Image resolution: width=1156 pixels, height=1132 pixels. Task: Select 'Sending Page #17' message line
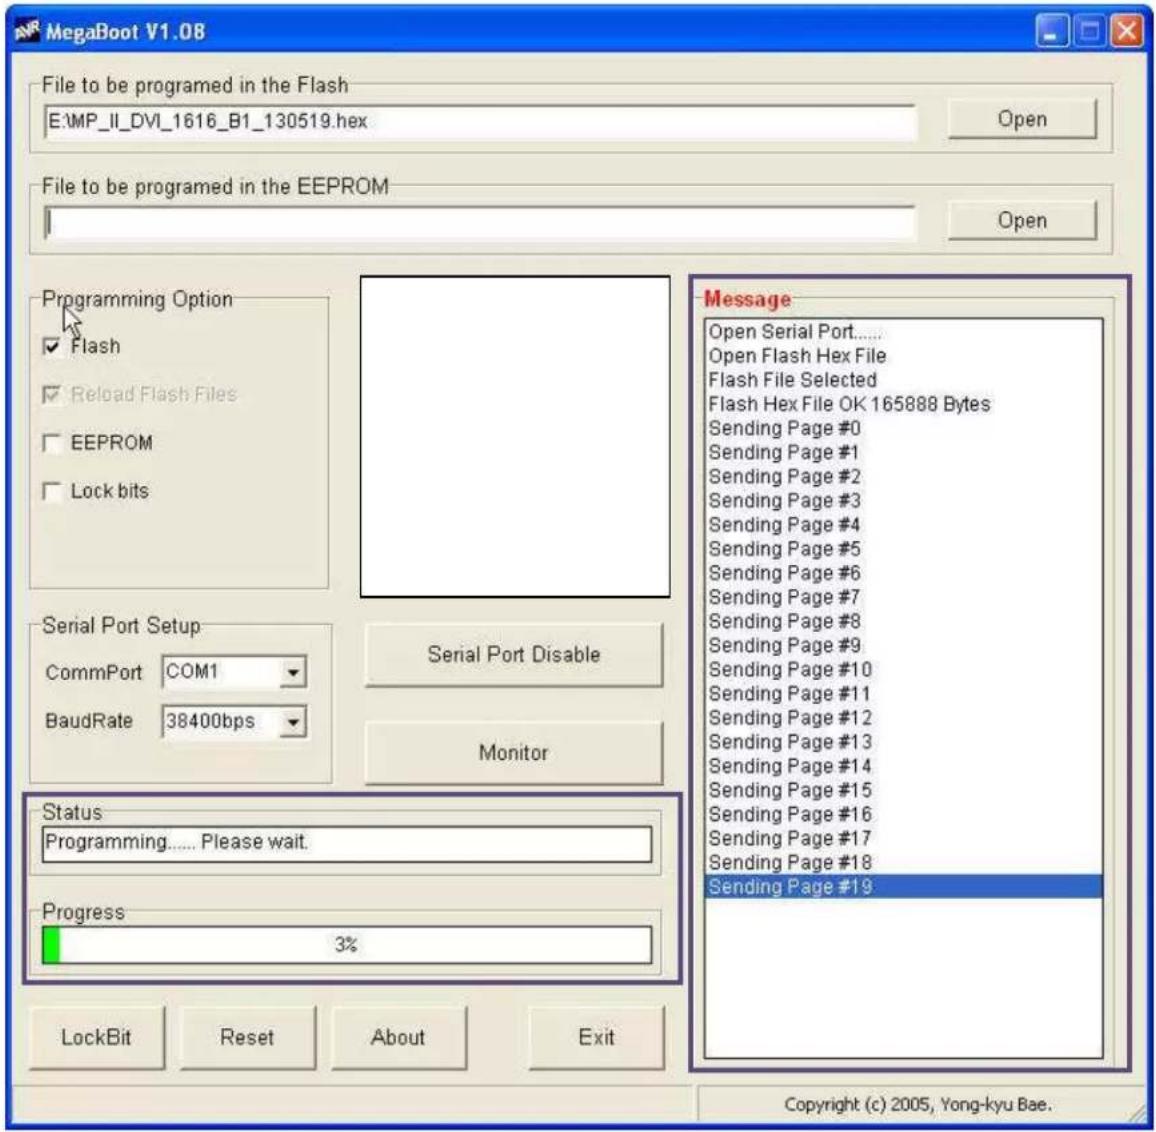pyautogui.click(x=902, y=838)
